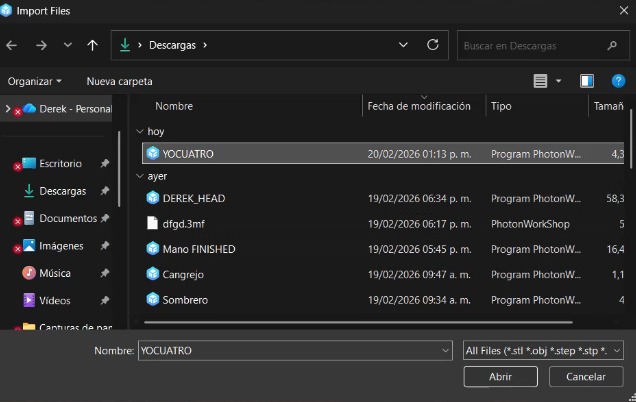
Task: Sort by the Tamaño column header
Action: pos(608,106)
